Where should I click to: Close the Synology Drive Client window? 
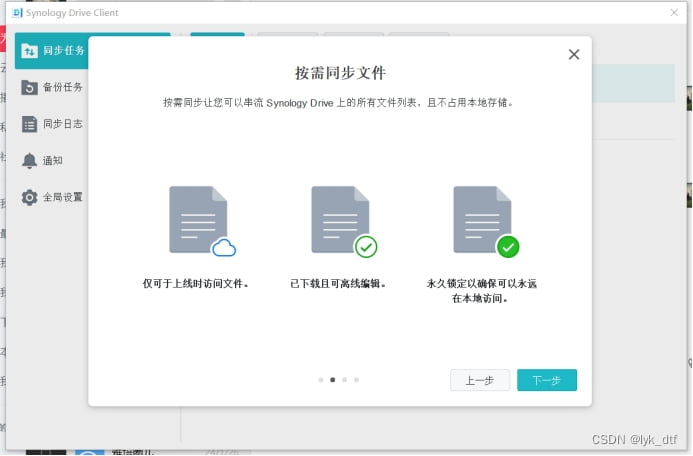pyautogui.click(x=674, y=11)
